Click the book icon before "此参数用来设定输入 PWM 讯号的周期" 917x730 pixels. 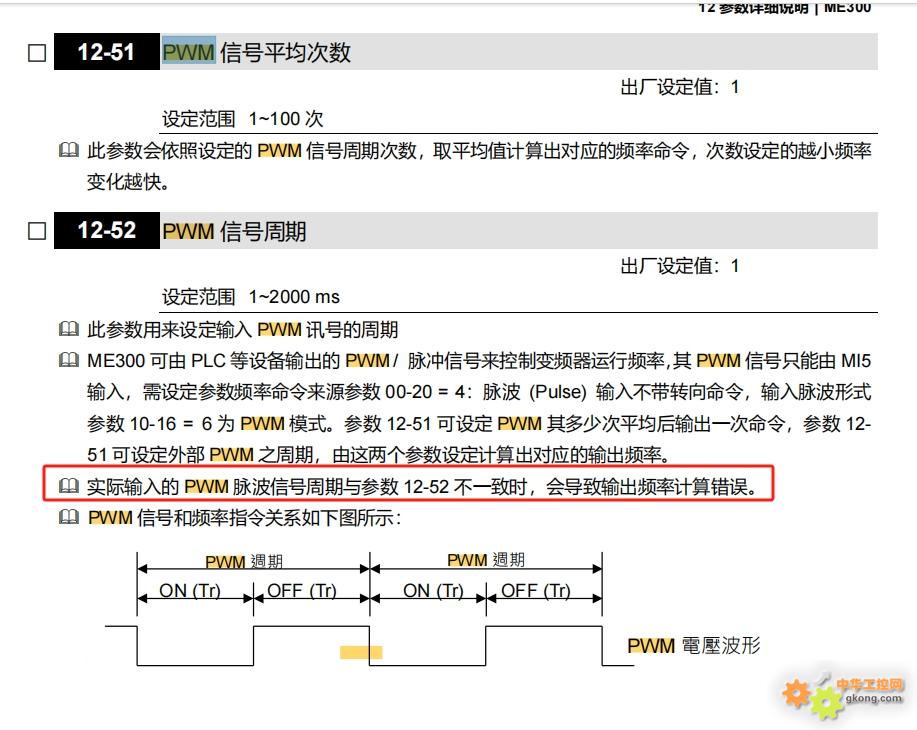[69, 329]
